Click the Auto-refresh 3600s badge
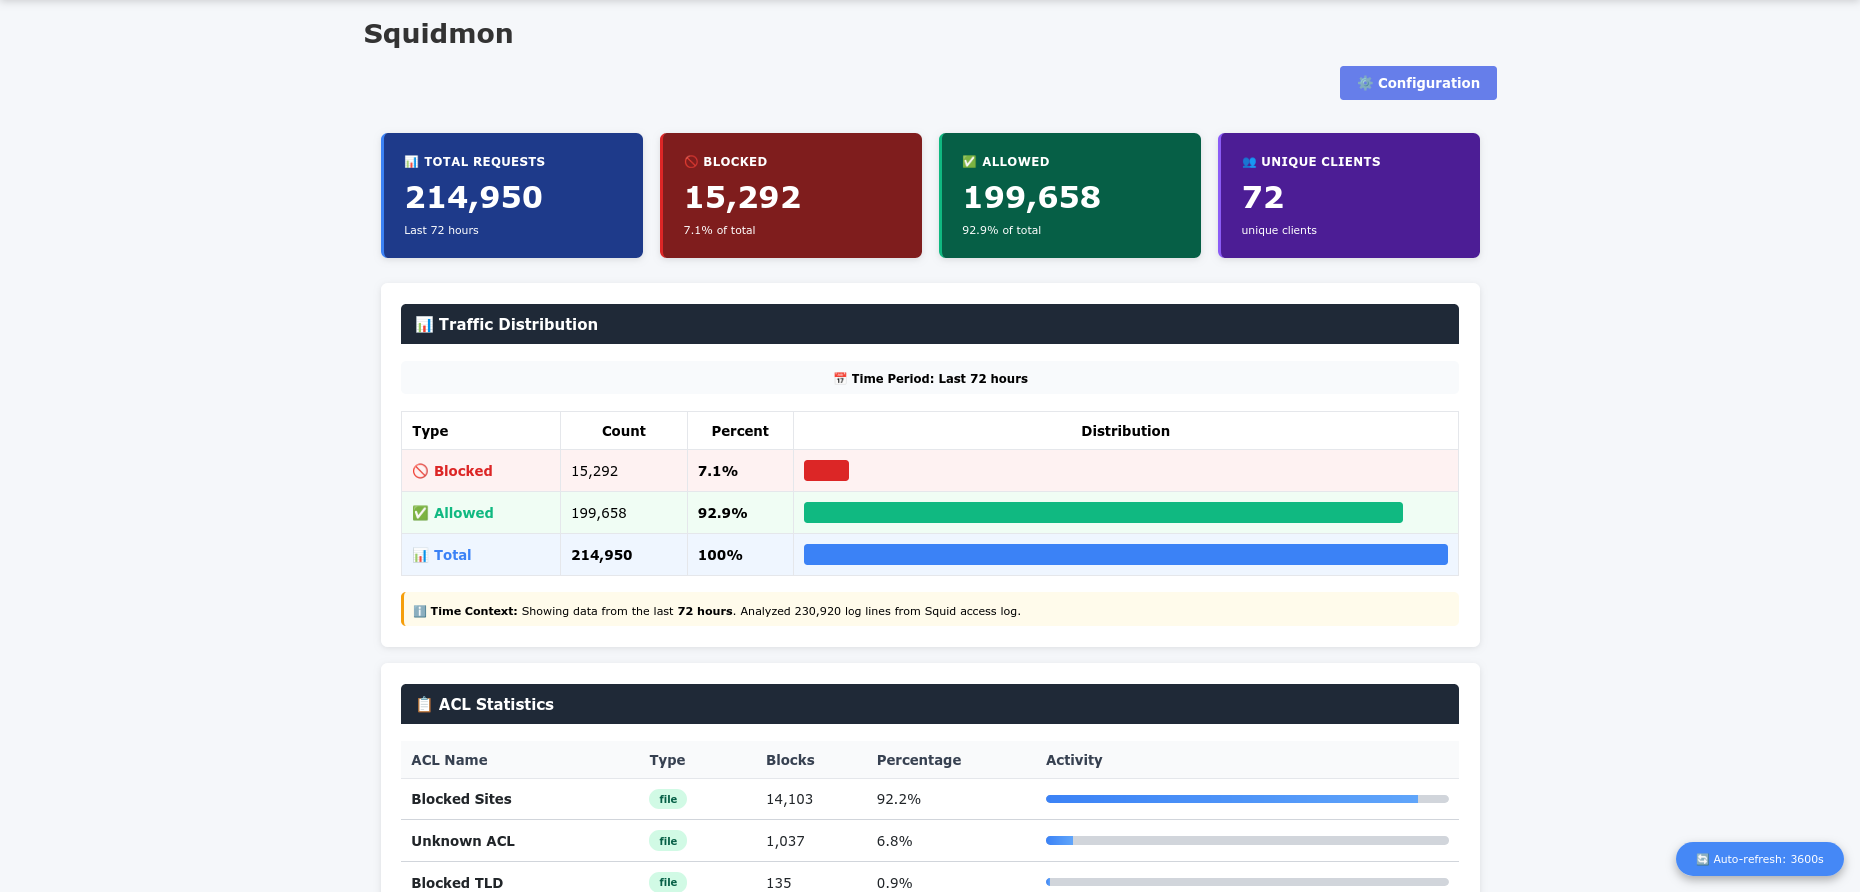 1760,859
